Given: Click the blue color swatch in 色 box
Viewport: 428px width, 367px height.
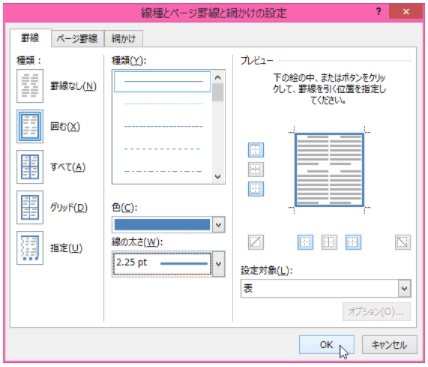Looking at the screenshot, I should pos(162,225).
